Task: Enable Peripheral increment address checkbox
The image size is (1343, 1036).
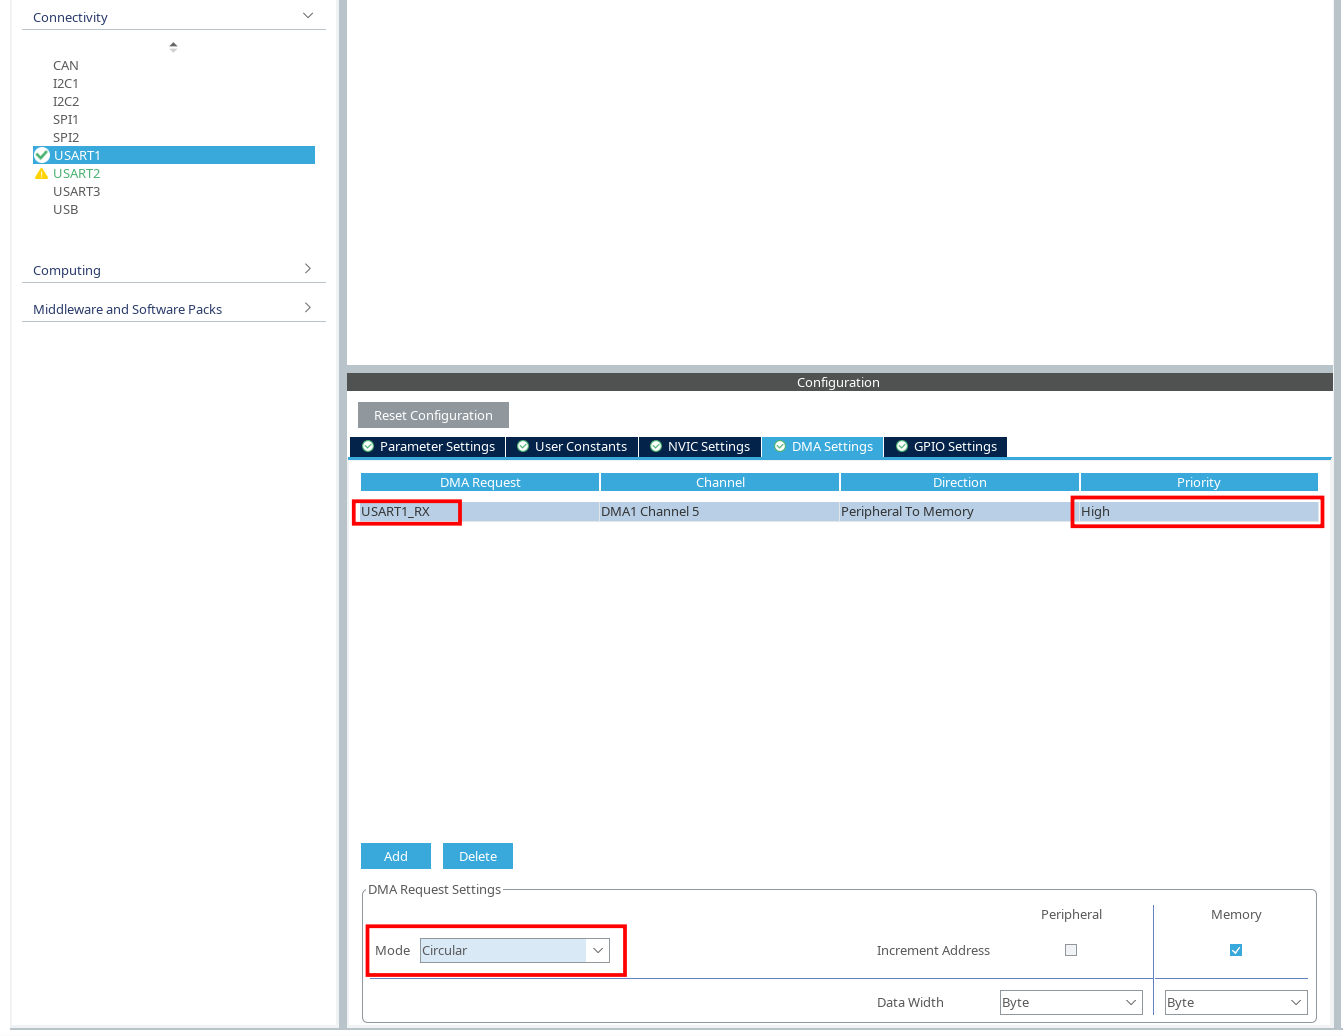Action: [x=1071, y=950]
